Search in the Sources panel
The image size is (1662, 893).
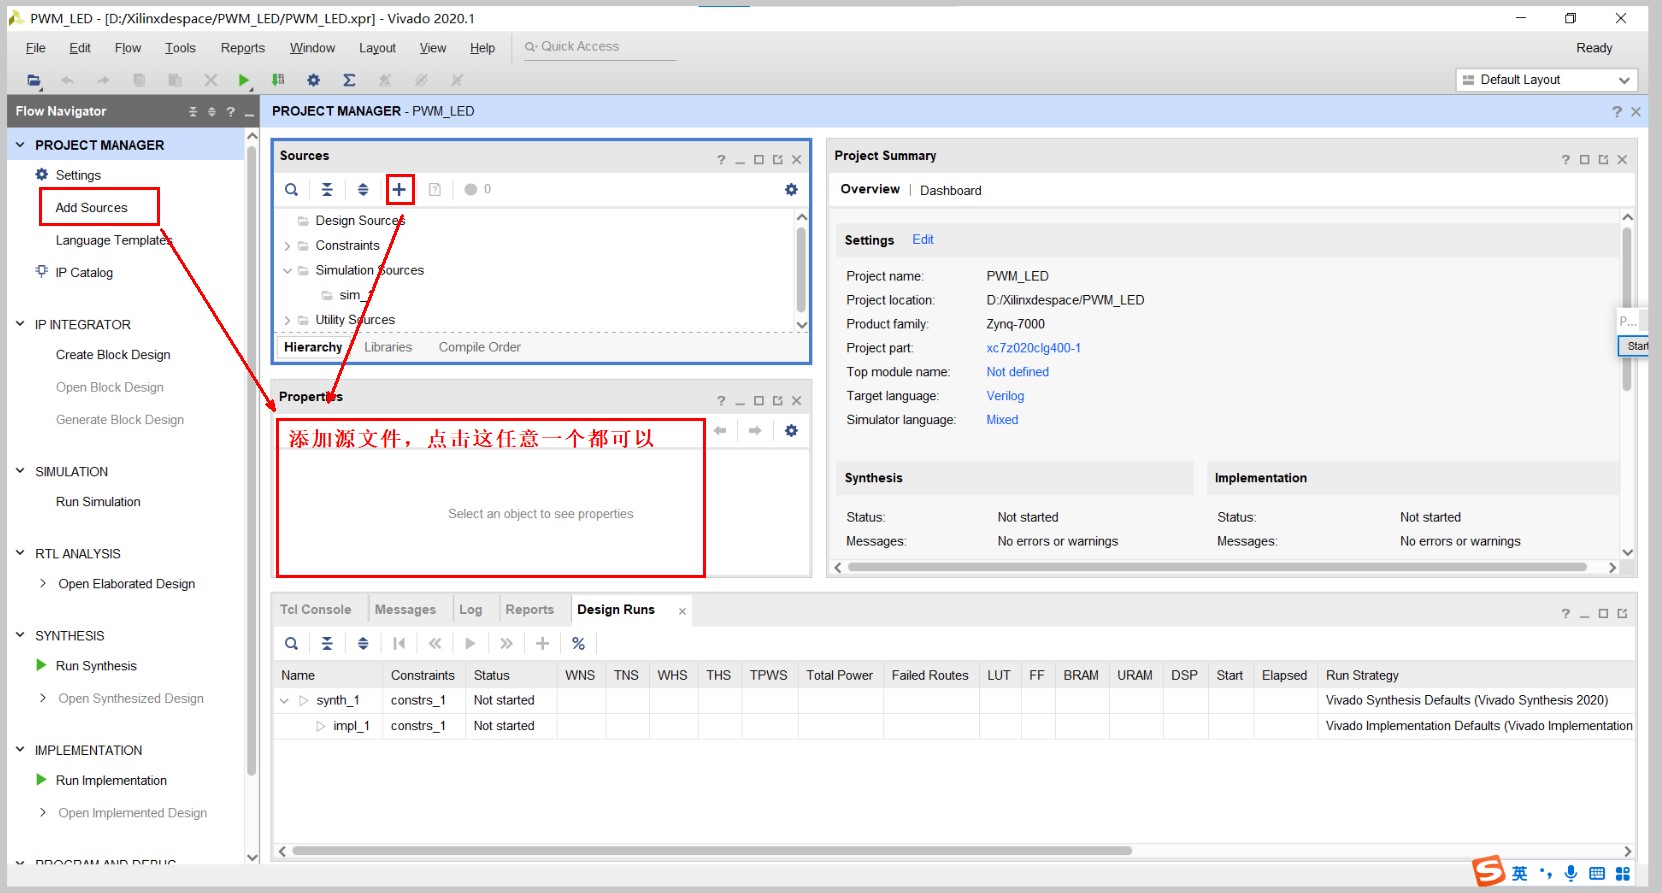click(291, 189)
